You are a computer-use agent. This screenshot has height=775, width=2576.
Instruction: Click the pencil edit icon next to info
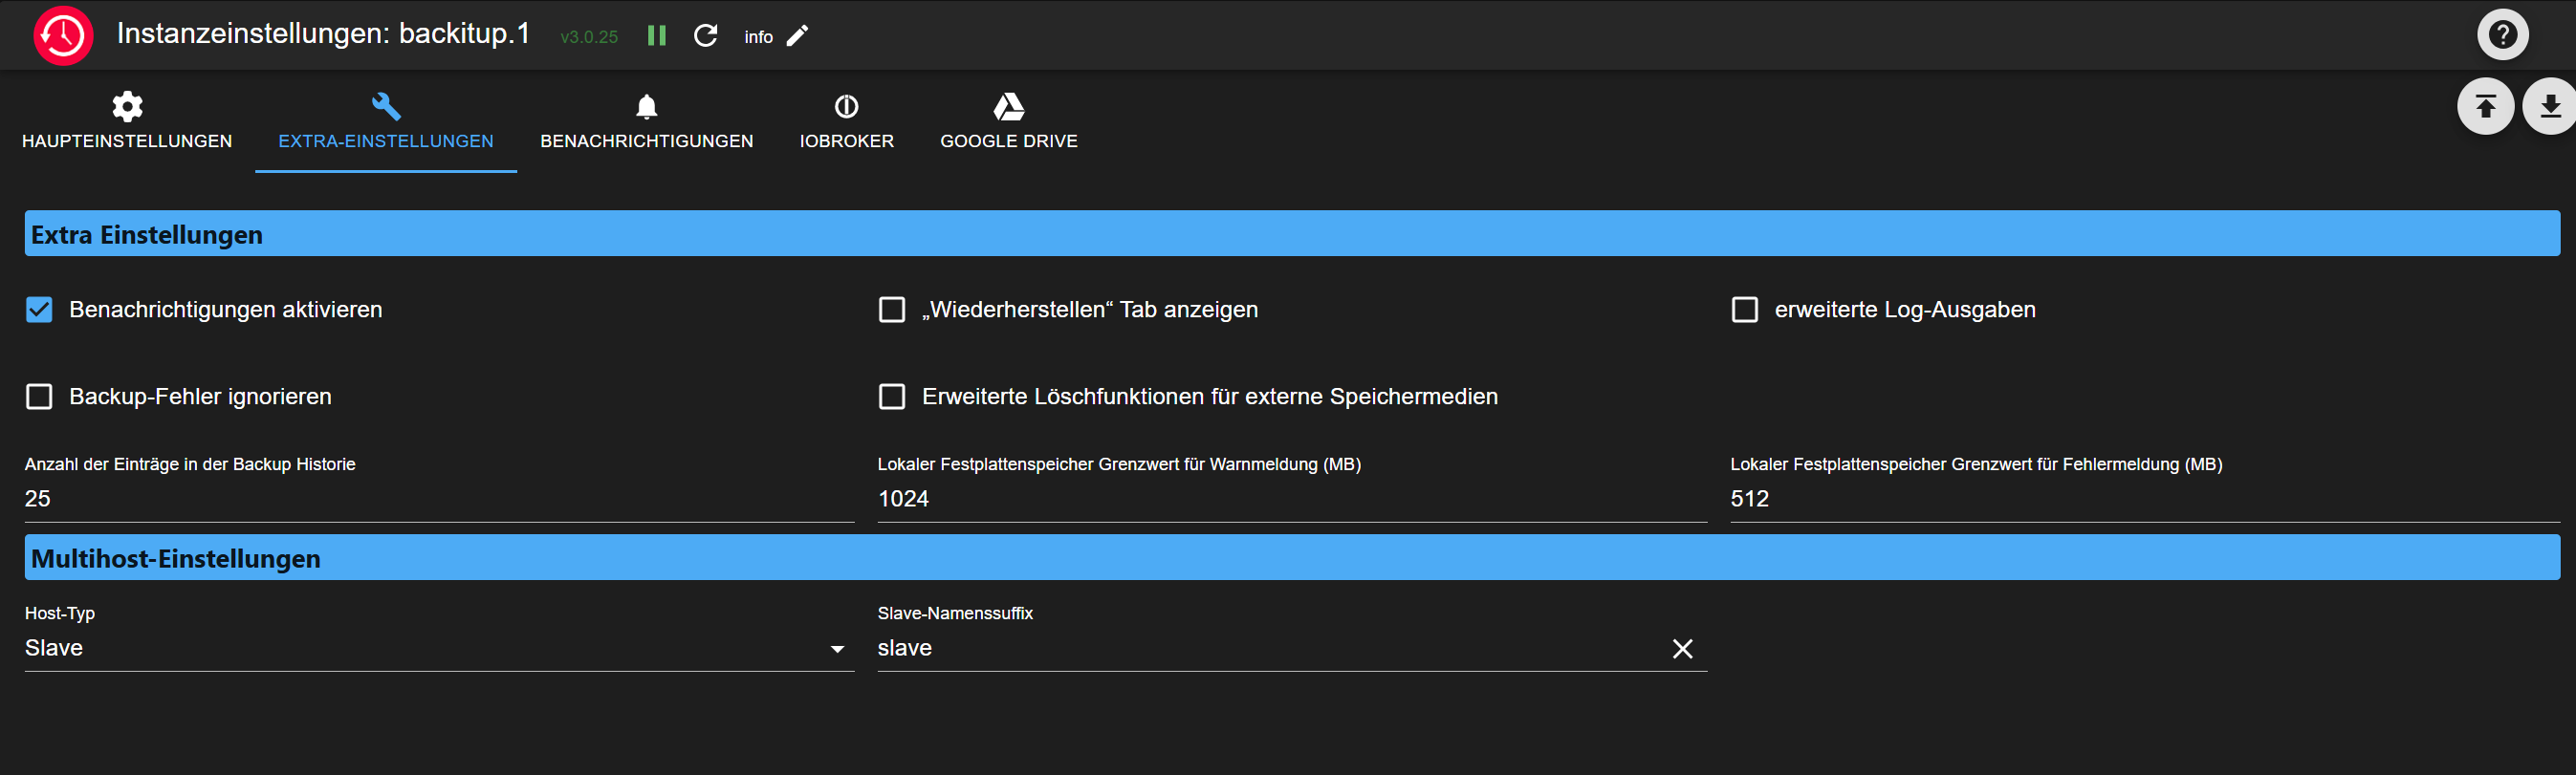click(797, 36)
